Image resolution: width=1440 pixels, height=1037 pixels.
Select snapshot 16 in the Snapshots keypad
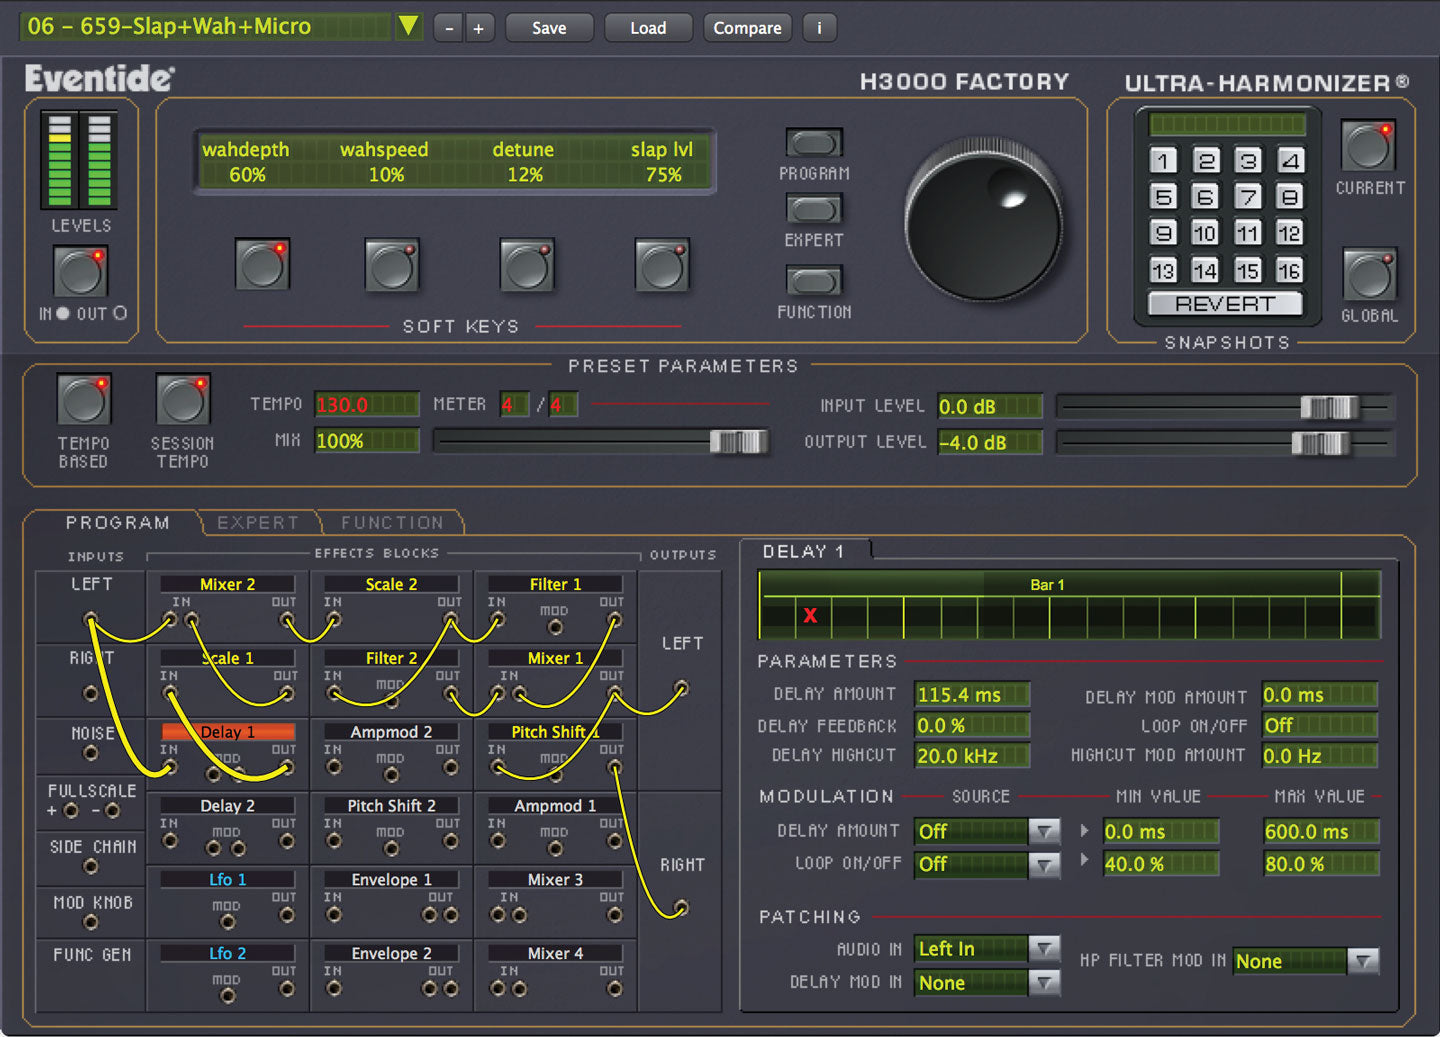[1290, 270]
